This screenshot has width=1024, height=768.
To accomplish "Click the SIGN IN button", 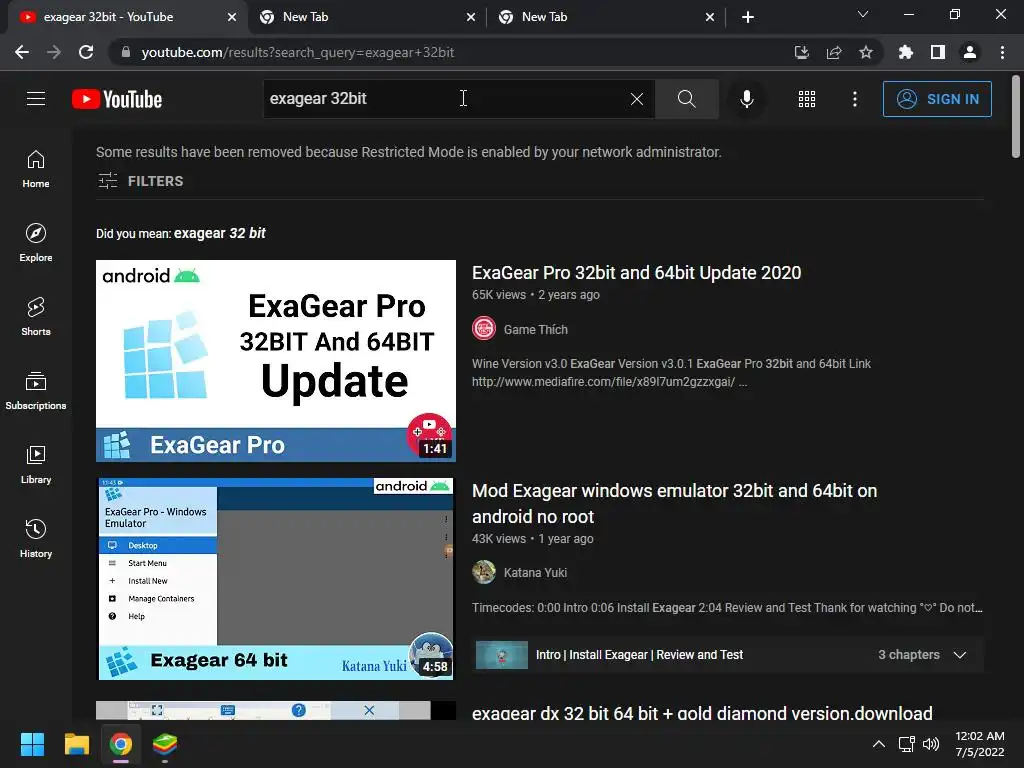I will pyautogui.click(x=937, y=99).
